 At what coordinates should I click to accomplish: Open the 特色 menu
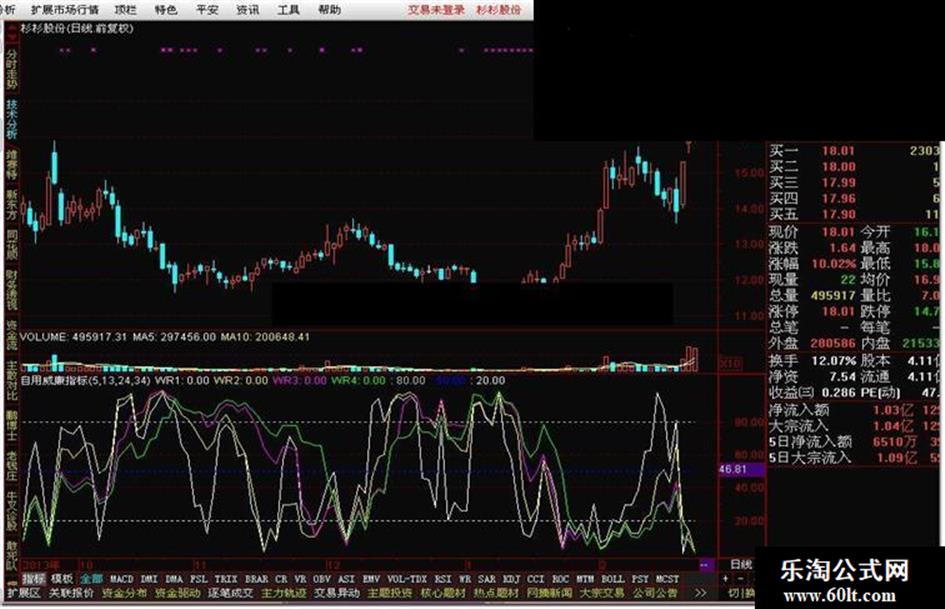pos(166,10)
